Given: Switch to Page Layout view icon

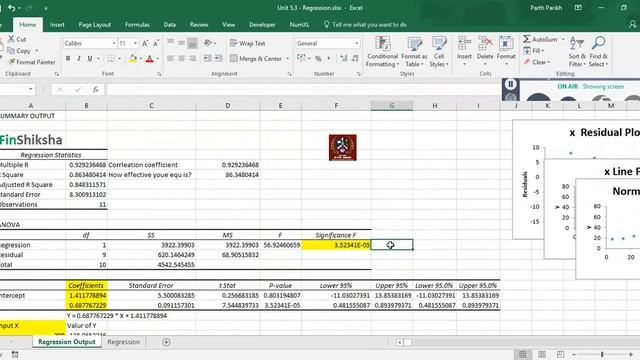Looking at the screenshot, I should click(x=542, y=354).
